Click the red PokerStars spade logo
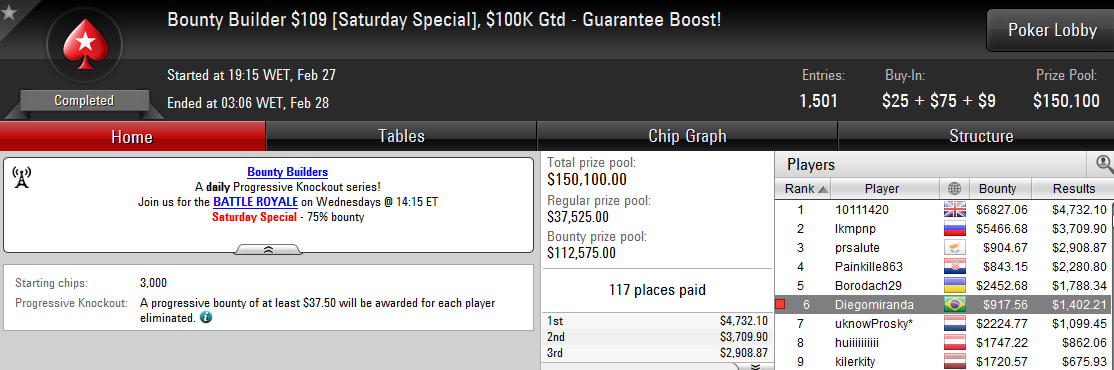The height and width of the screenshot is (370, 1114). coord(85,46)
